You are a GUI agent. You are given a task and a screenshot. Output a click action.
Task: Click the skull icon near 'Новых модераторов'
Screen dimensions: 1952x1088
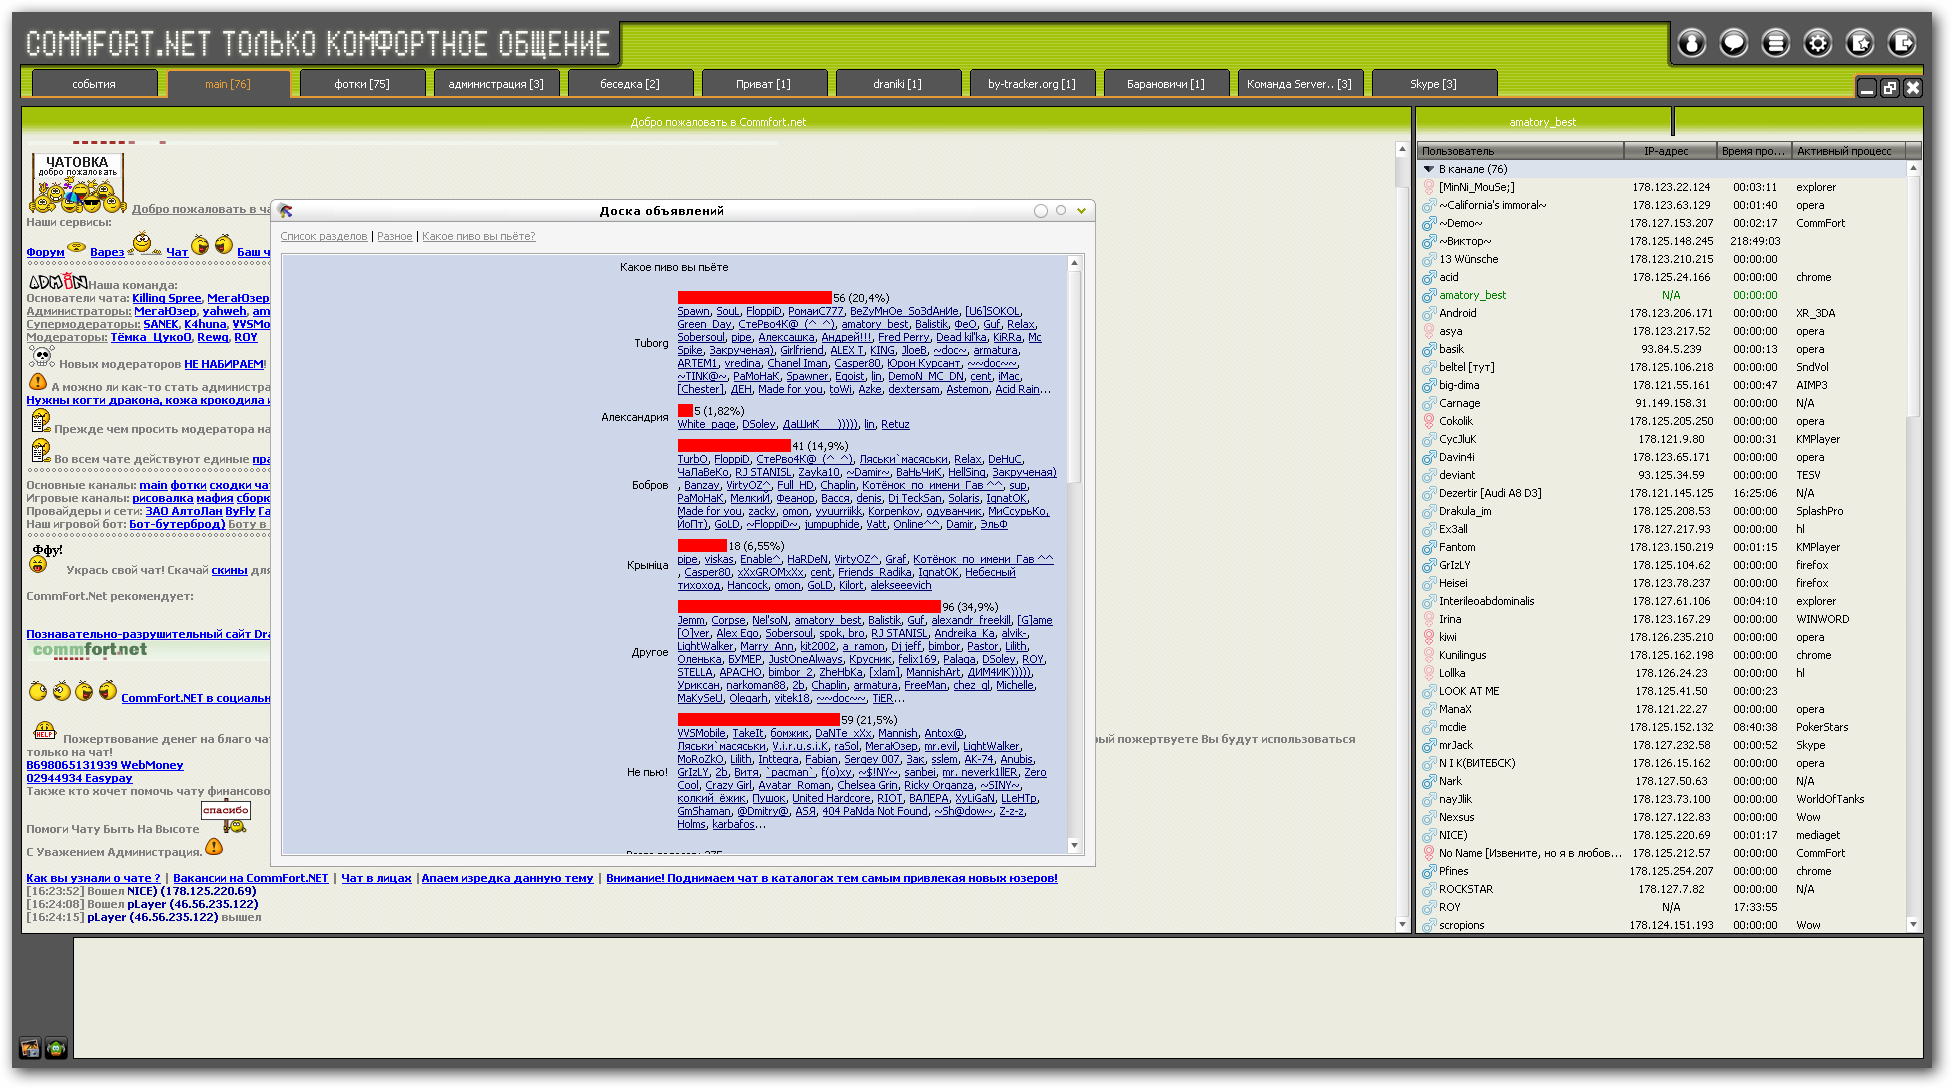pyautogui.click(x=42, y=356)
